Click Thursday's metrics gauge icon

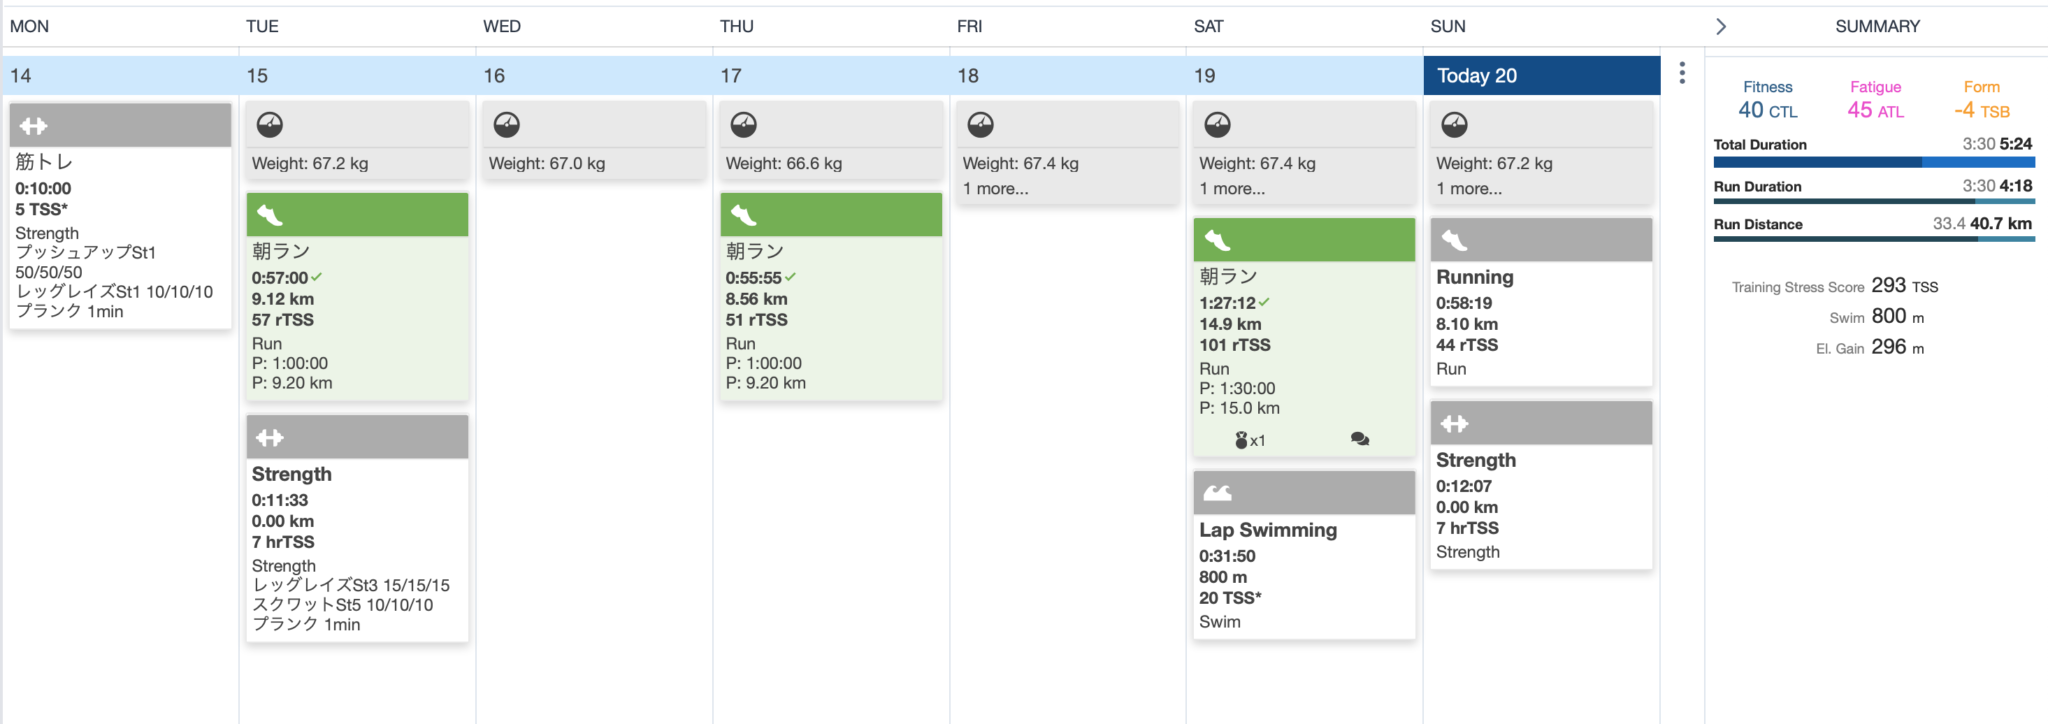[x=744, y=125]
